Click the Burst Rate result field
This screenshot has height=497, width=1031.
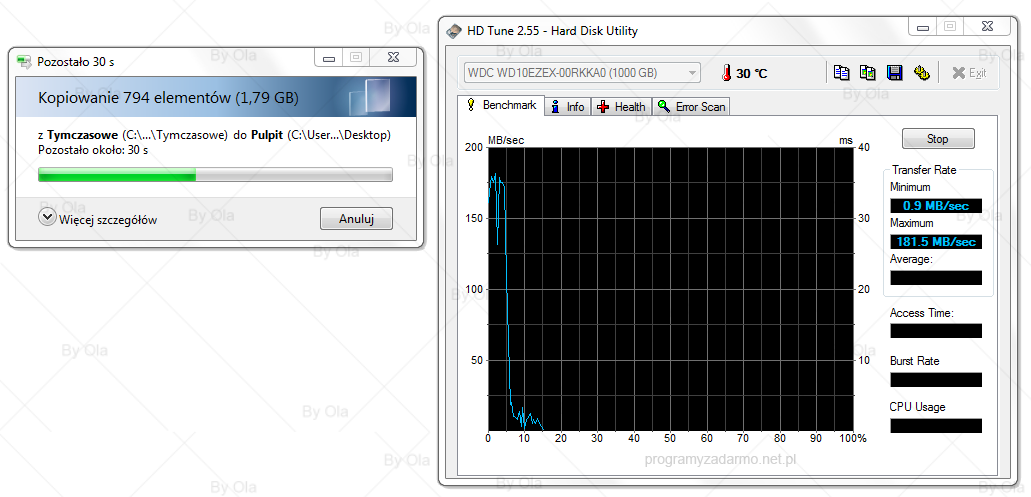[x=936, y=380]
